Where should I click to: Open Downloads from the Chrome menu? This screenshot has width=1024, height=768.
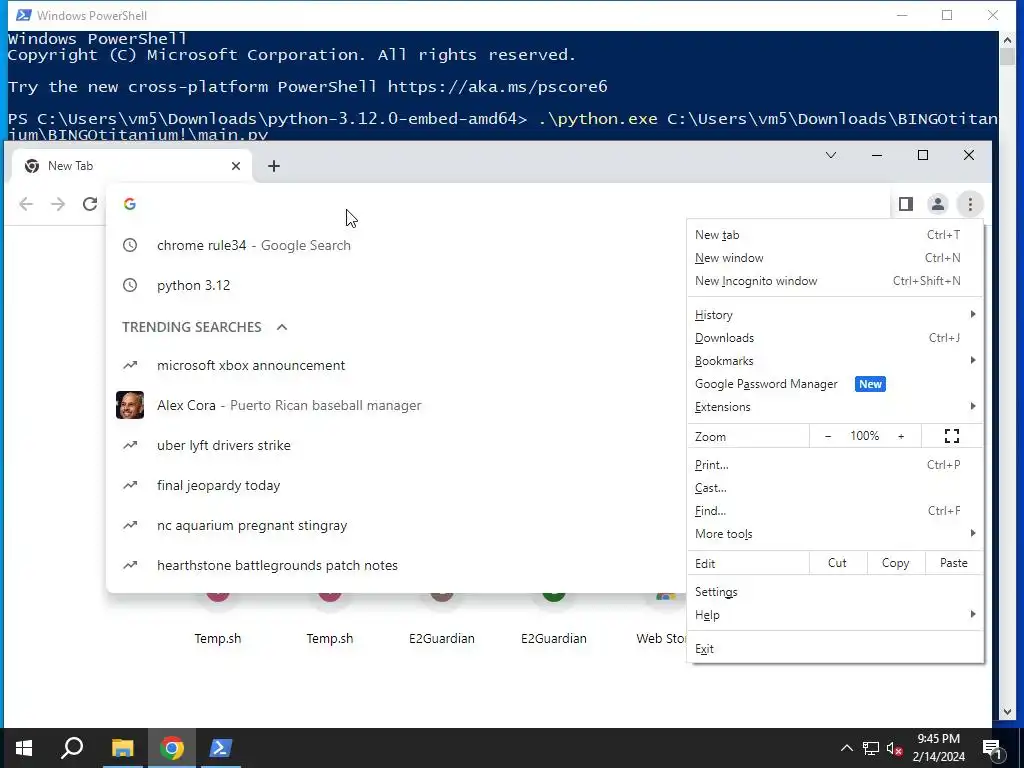coord(835,338)
